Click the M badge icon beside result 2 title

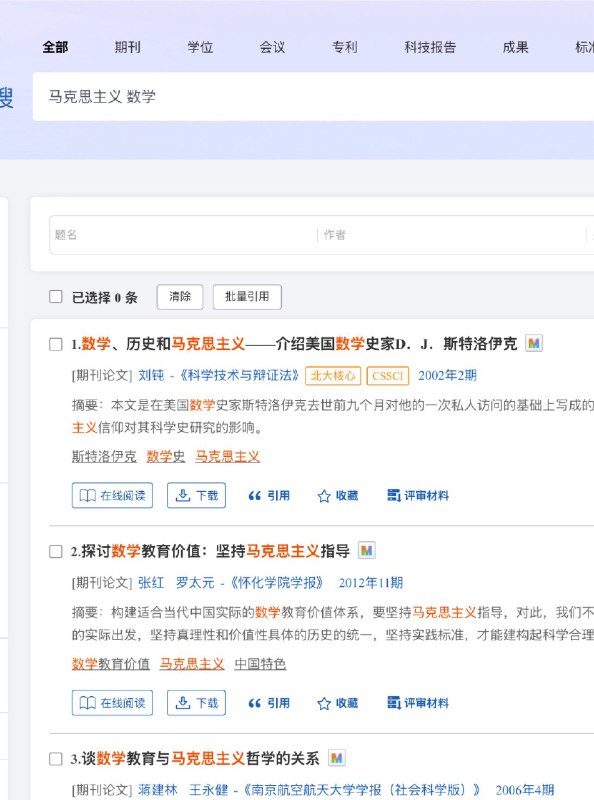[366, 551]
